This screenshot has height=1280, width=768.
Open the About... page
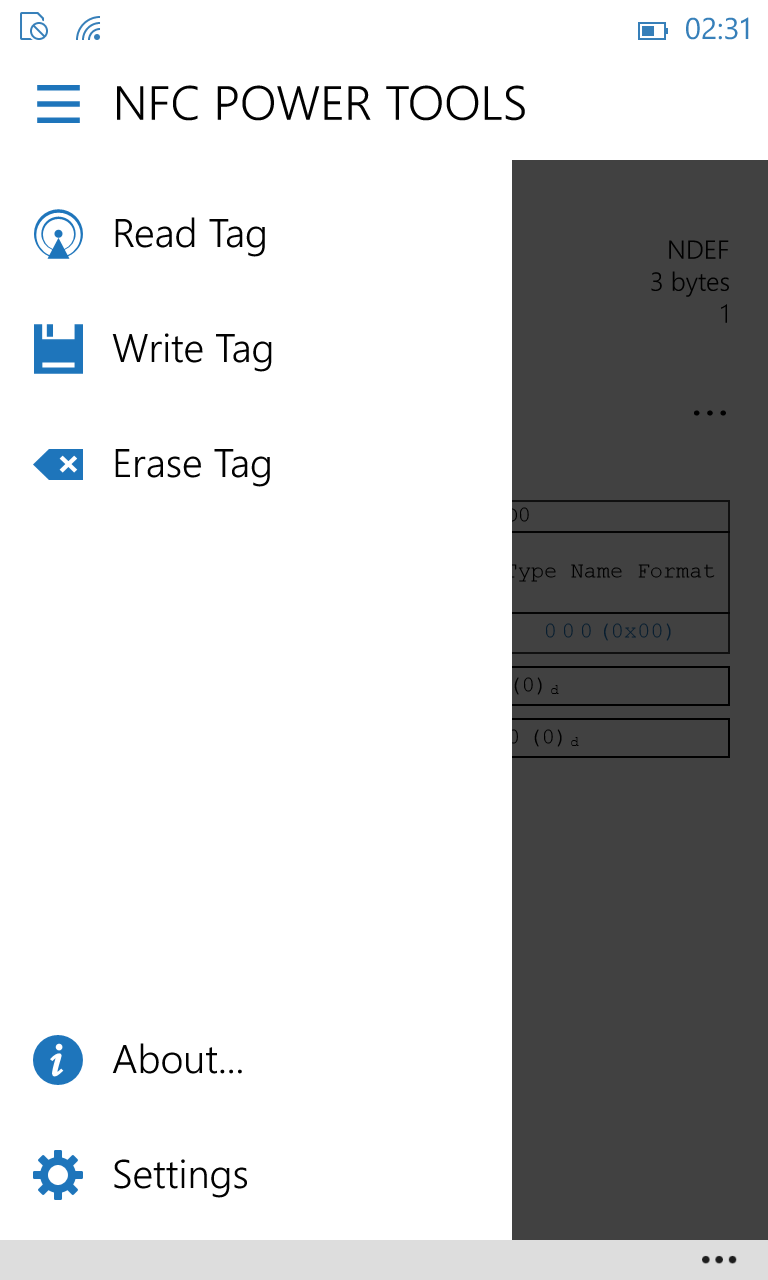tap(177, 1059)
